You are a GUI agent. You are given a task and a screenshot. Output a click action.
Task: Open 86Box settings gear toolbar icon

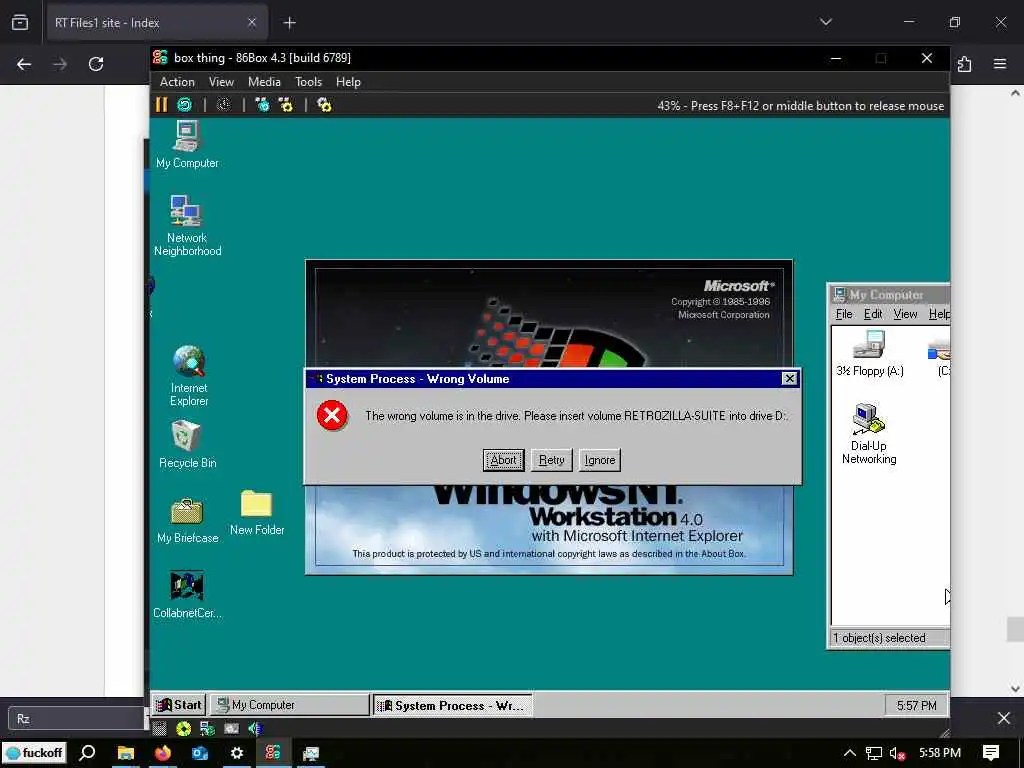click(325, 104)
